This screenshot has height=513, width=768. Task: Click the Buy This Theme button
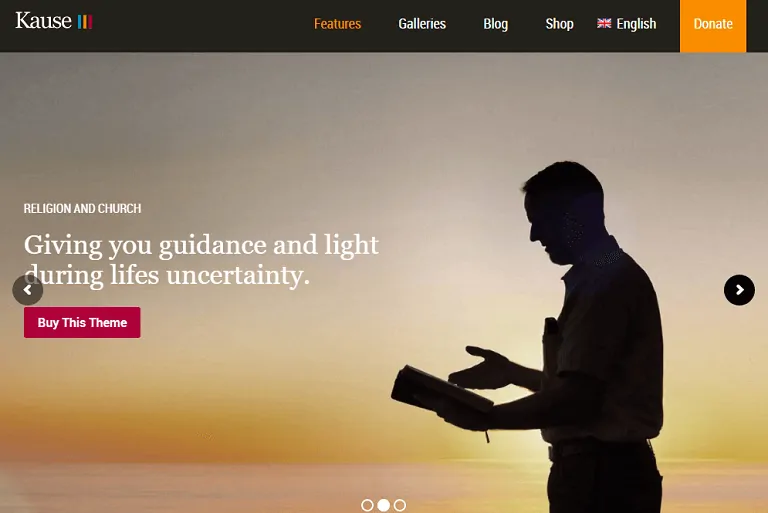pos(82,322)
